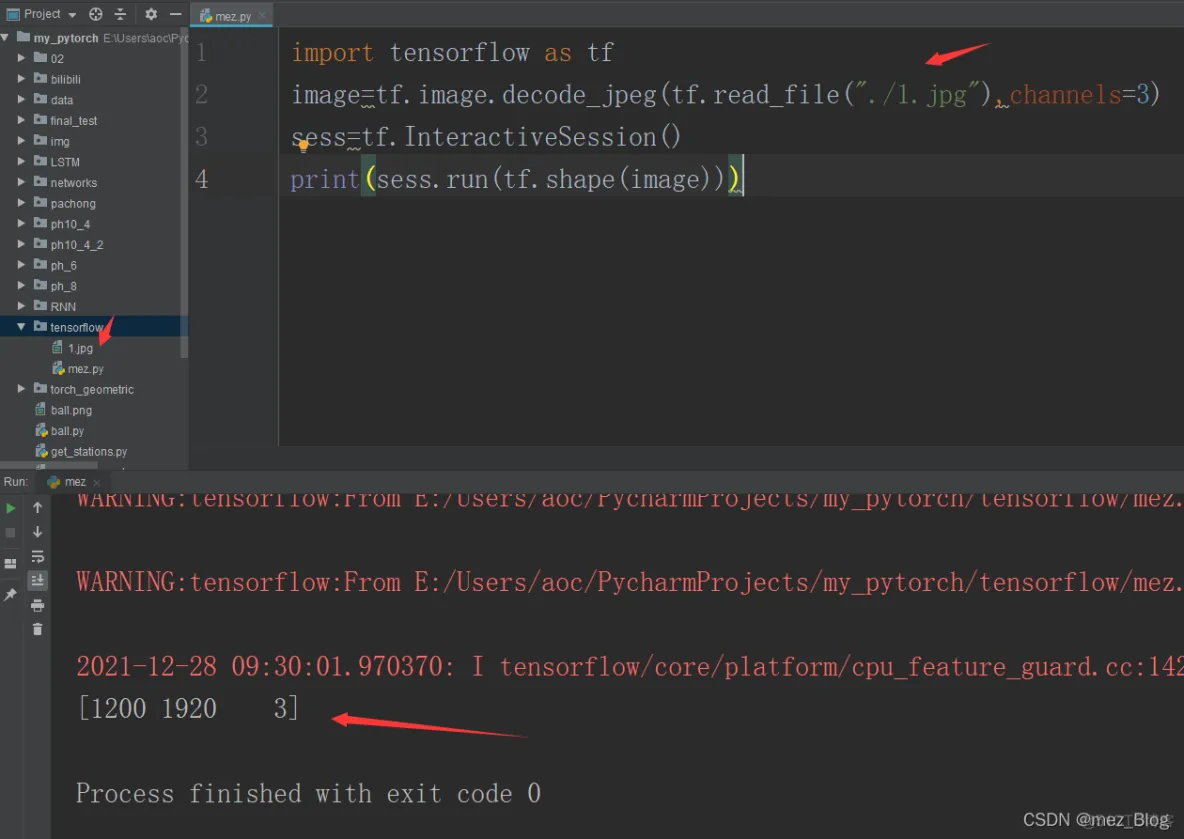Expand the networks folder
The image size is (1184, 839).
(21, 182)
